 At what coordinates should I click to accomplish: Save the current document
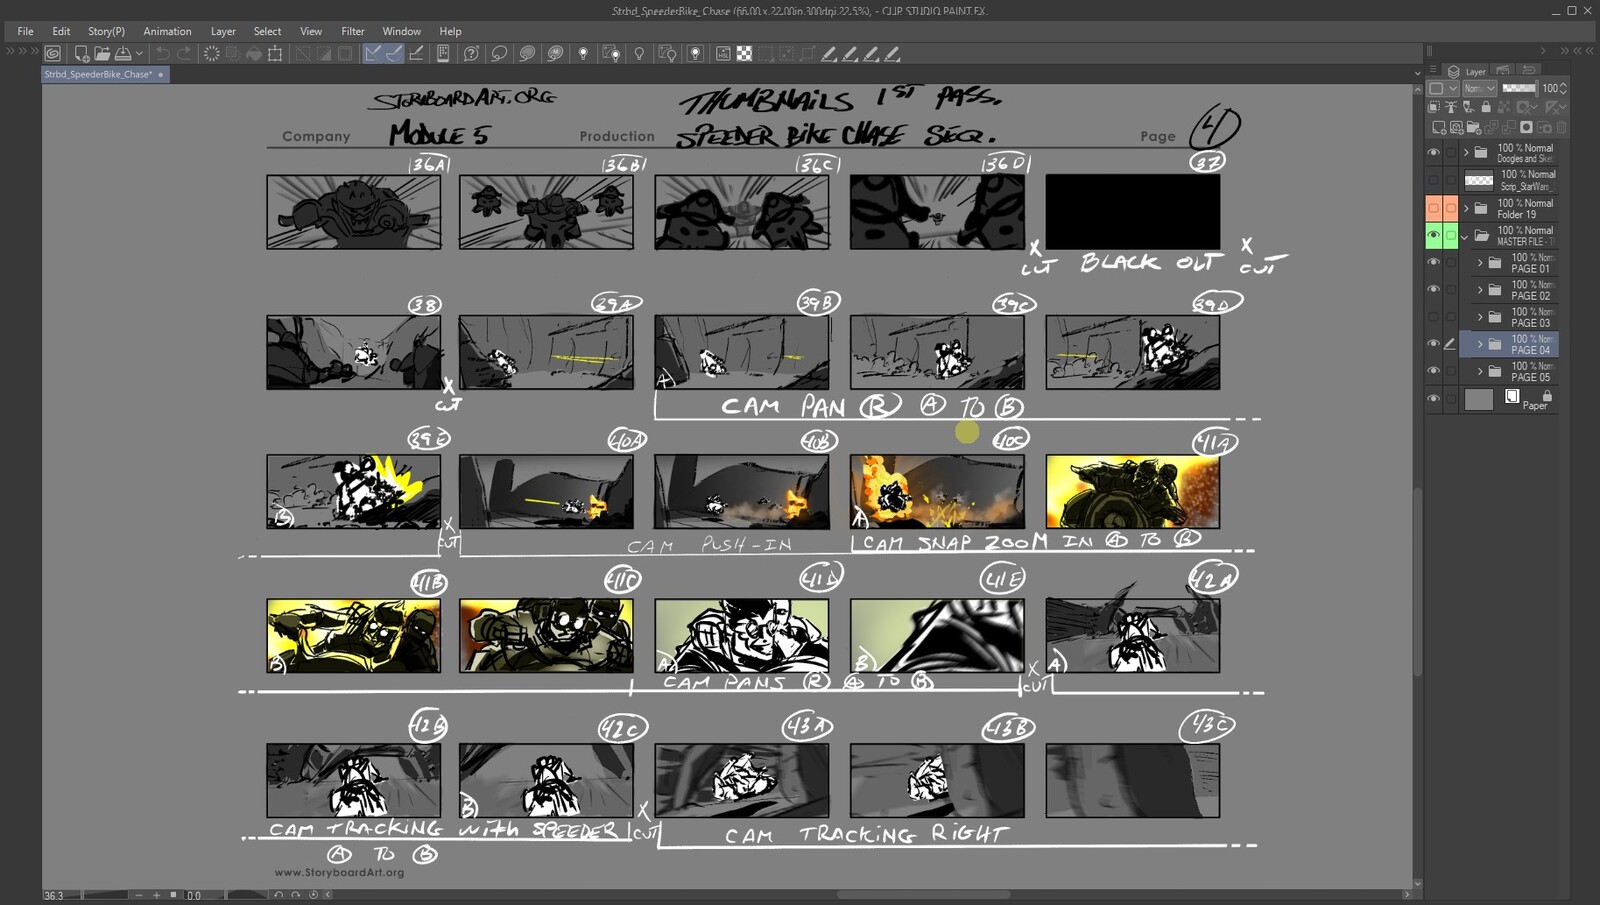pos(123,54)
